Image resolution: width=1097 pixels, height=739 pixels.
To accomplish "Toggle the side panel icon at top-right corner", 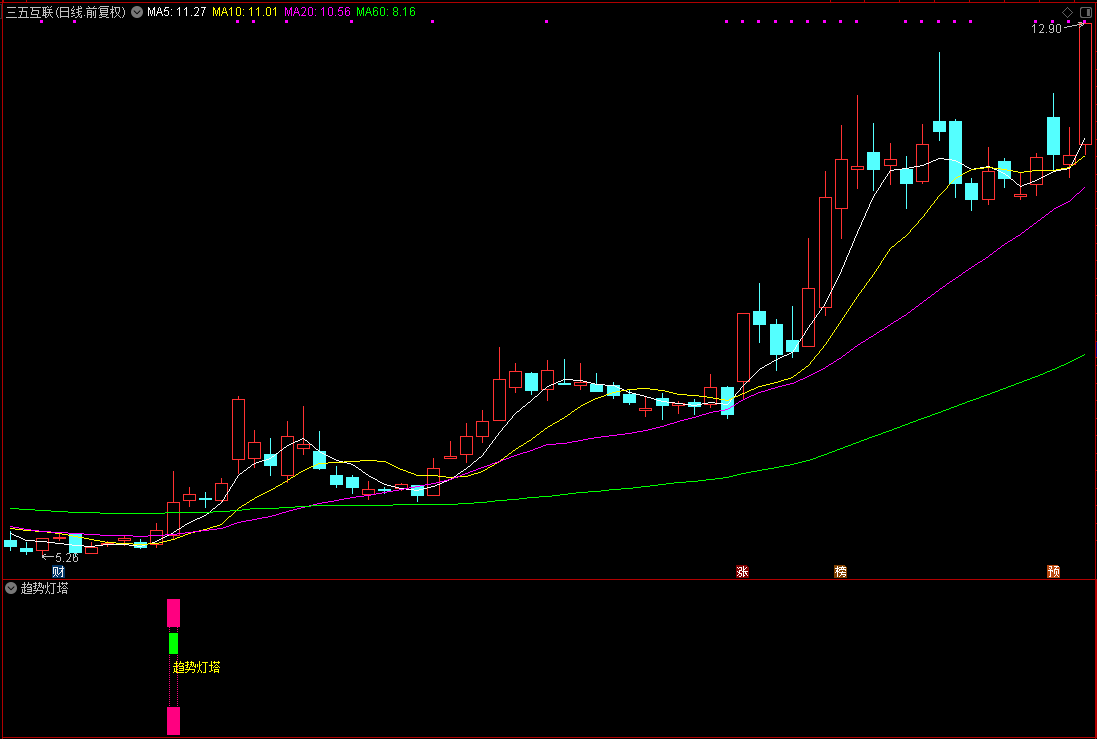I will click(x=1087, y=13).
